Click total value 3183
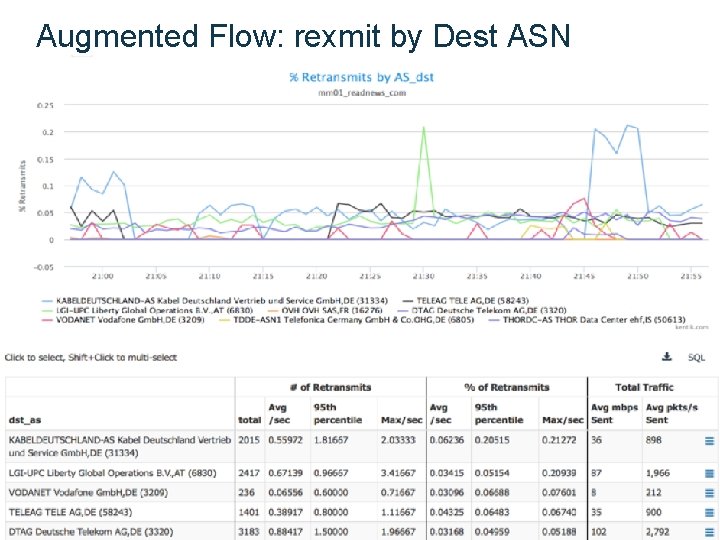This screenshot has height=540, width=720. coord(248,532)
